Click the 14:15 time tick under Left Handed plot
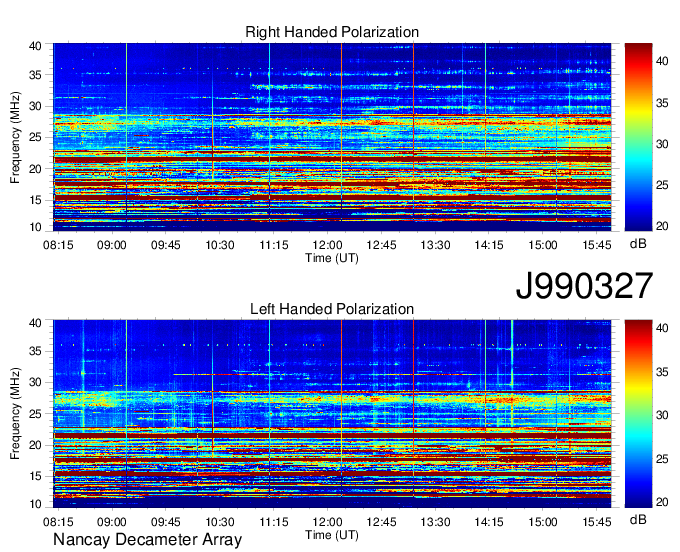 (x=489, y=522)
